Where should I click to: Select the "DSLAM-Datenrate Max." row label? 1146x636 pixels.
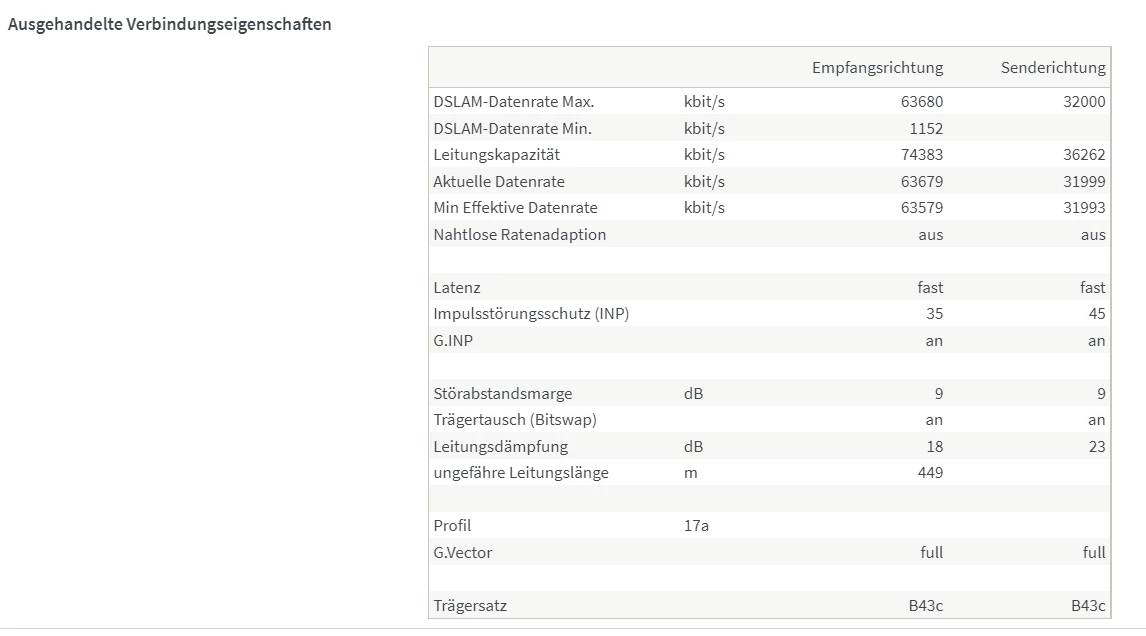click(x=514, y=102)
